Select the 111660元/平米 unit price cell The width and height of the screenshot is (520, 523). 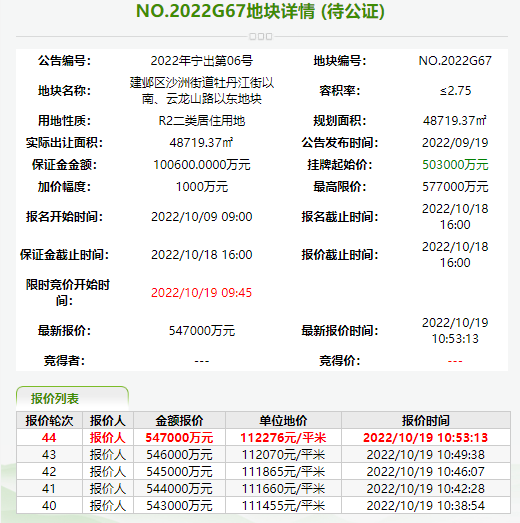click(283, 488)
